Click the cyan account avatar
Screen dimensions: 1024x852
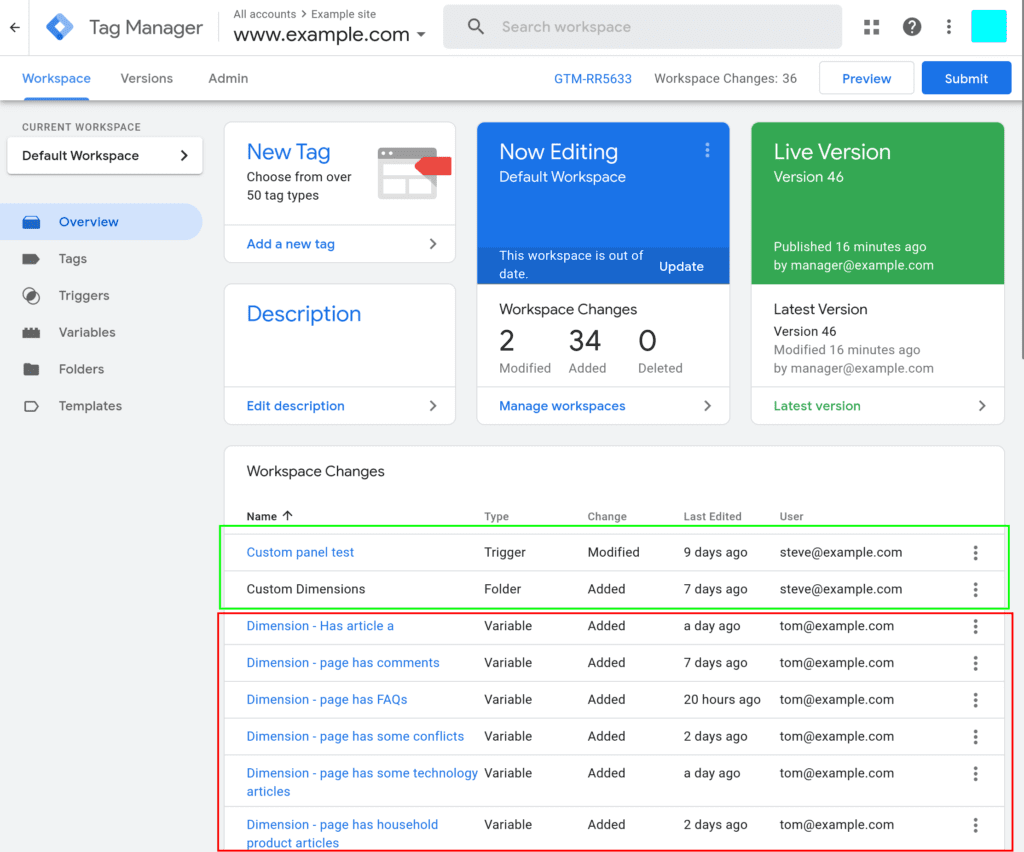tap(989, 26)
